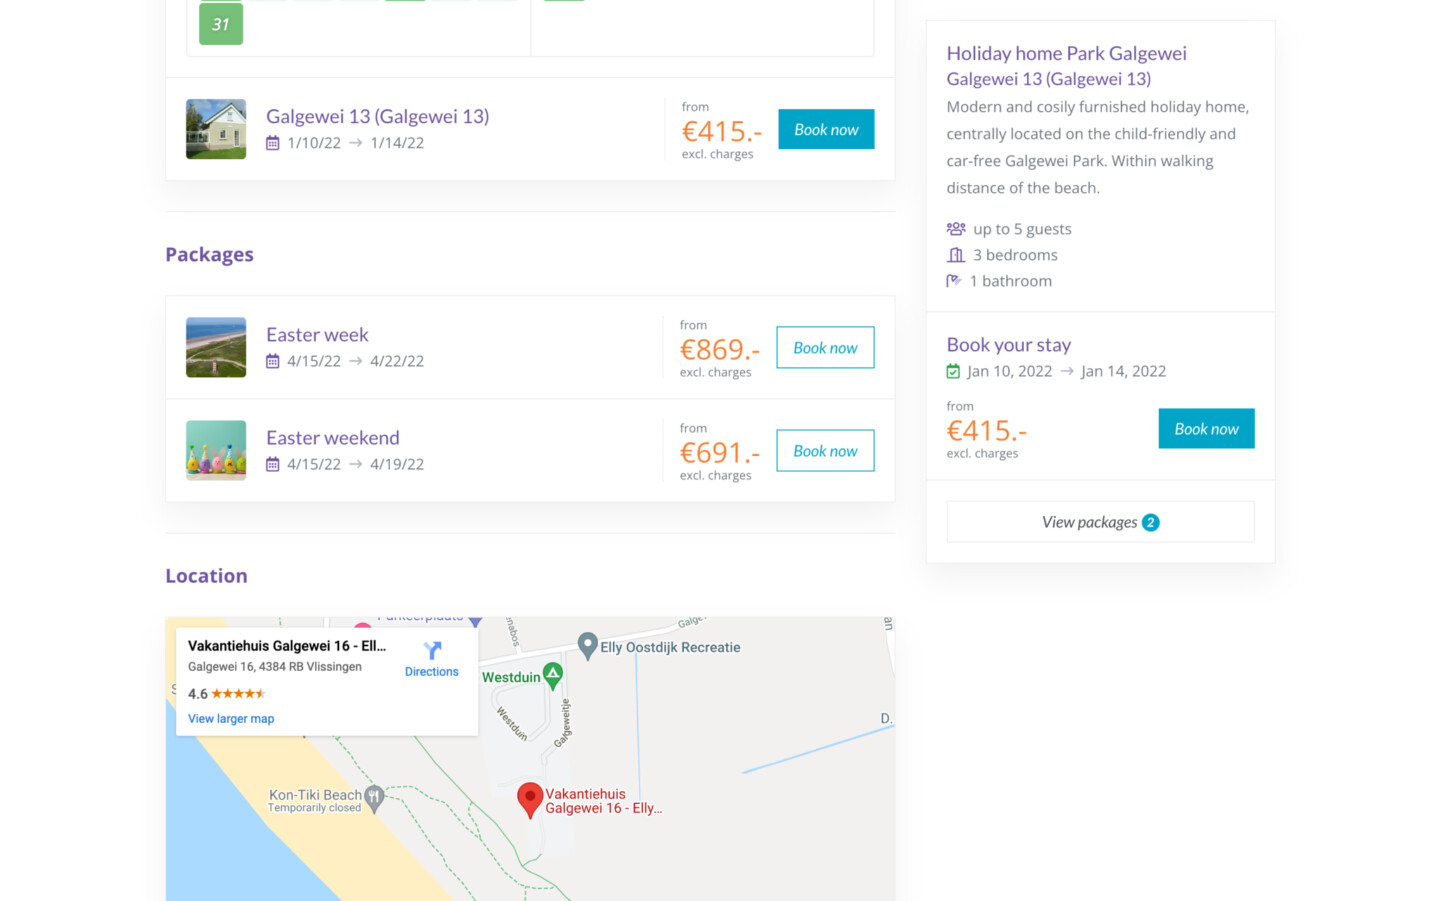Click calendar icon beside 1/10/22 dates
This screenshot has width=1441, height=901.
pyautogui.click(x=273, y=143)
